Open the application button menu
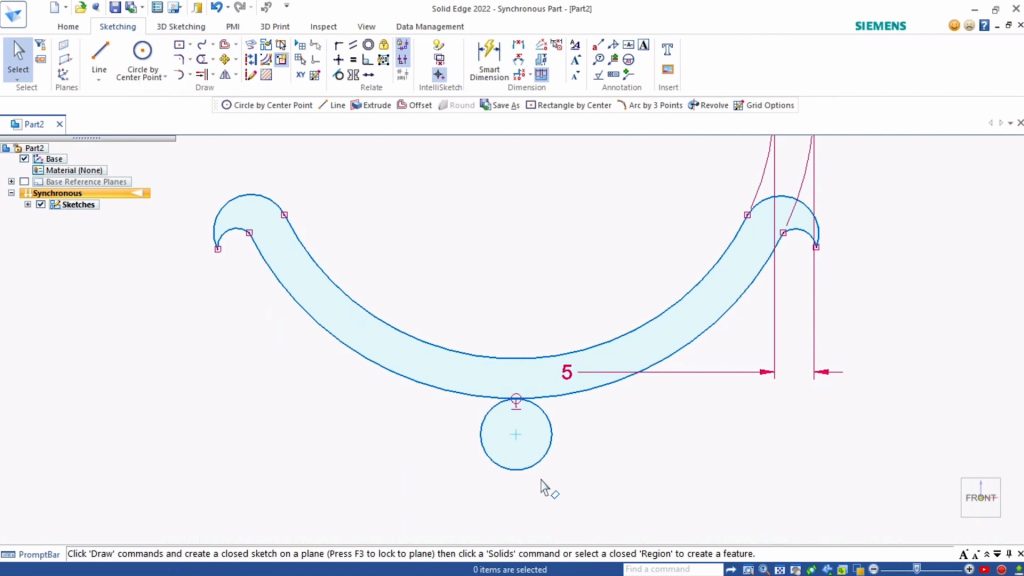This screenshot has width=1024, height=576. (x=13, y=14)
